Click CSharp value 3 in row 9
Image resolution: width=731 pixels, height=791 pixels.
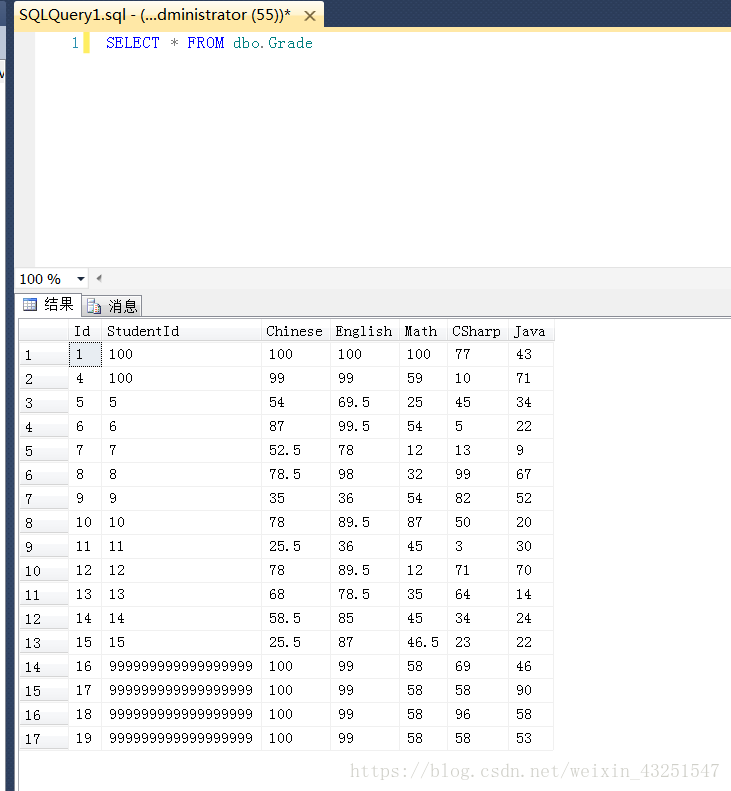tap(478, 546)
